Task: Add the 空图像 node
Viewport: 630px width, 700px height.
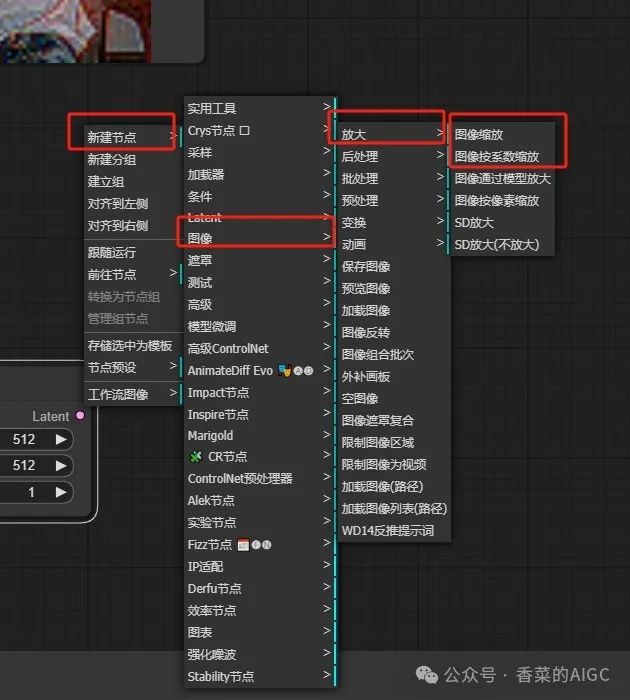Action: click(x=393, y=398)
